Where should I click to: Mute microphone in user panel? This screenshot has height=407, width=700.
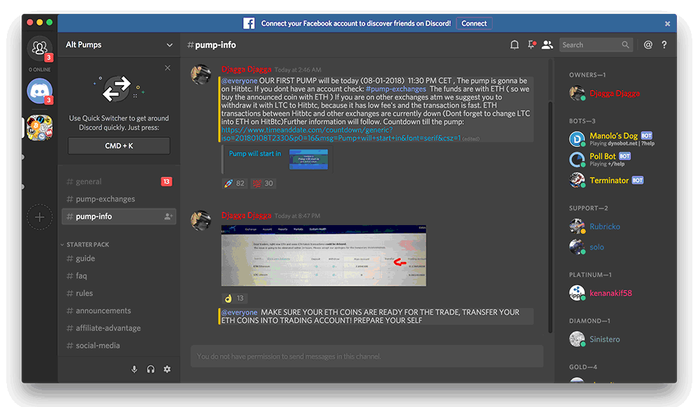click(134, 369)
